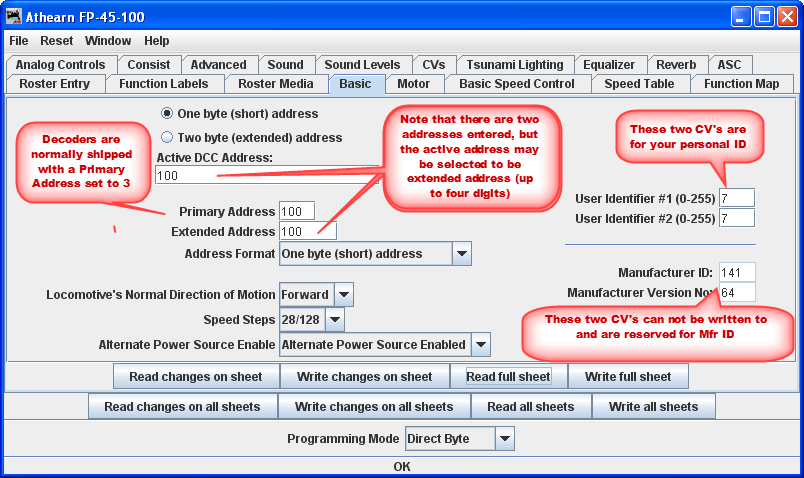
Task: Open the Address Format dropdown
Action: tap(461, 254)
